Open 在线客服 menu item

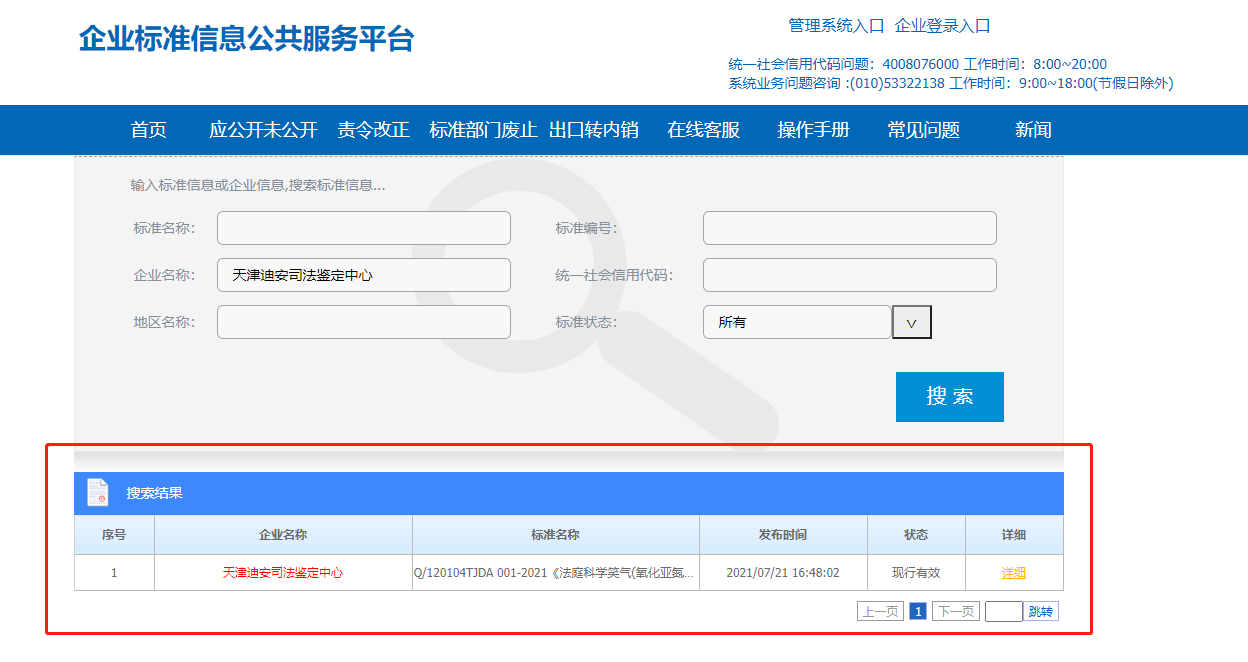click(704, 130)
